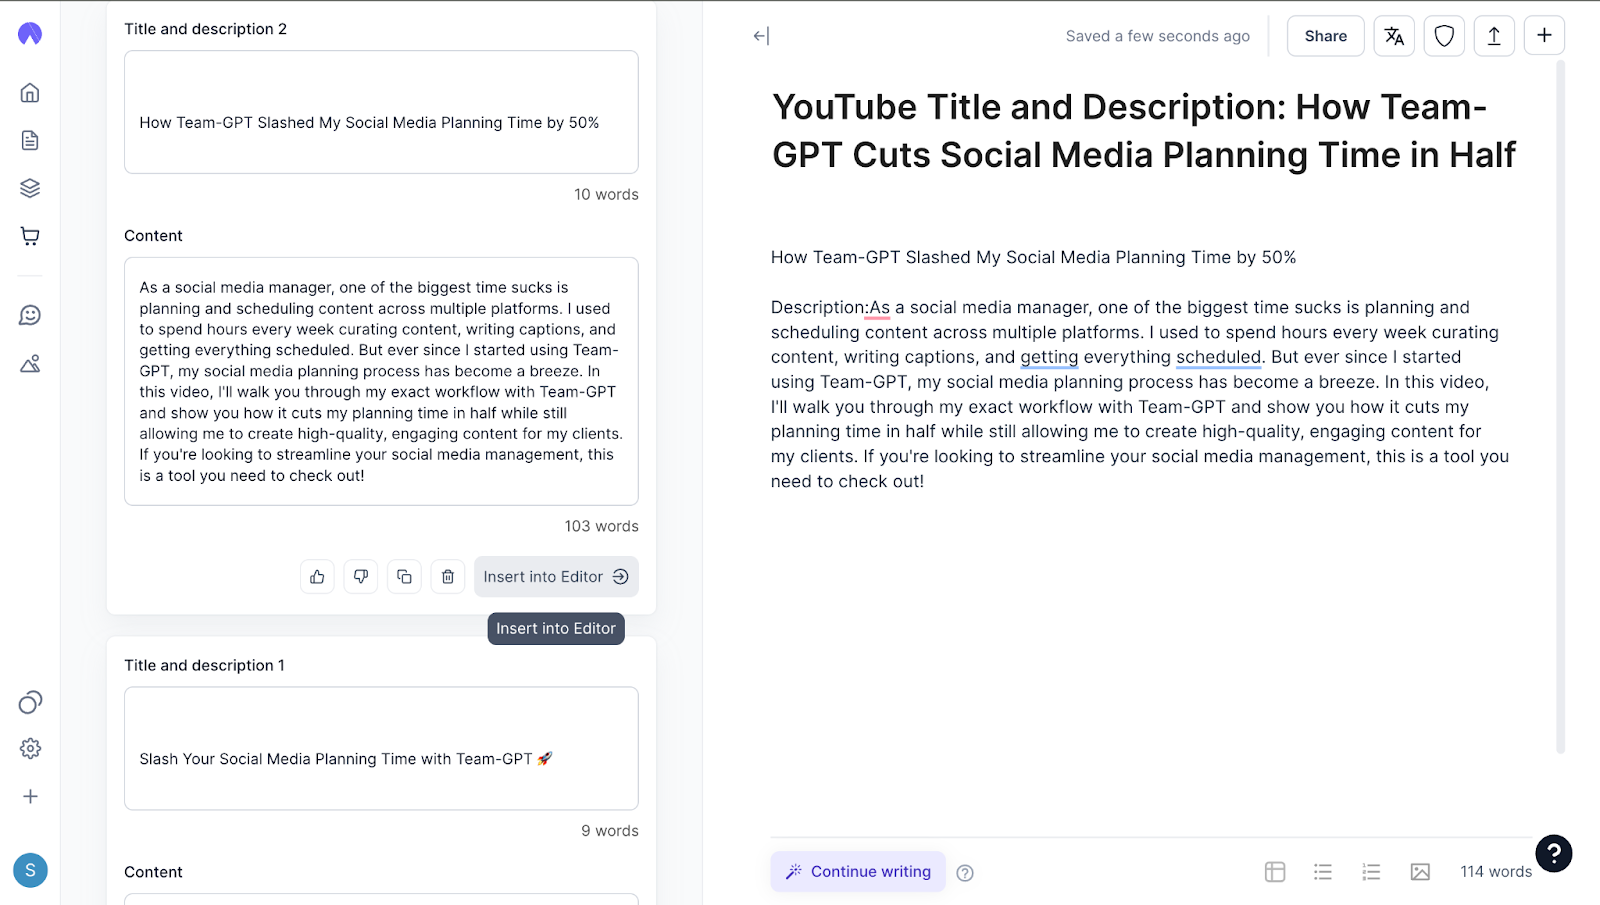
Task: Click the export upload arrow icon
Action: click(x=1494, y=36)
